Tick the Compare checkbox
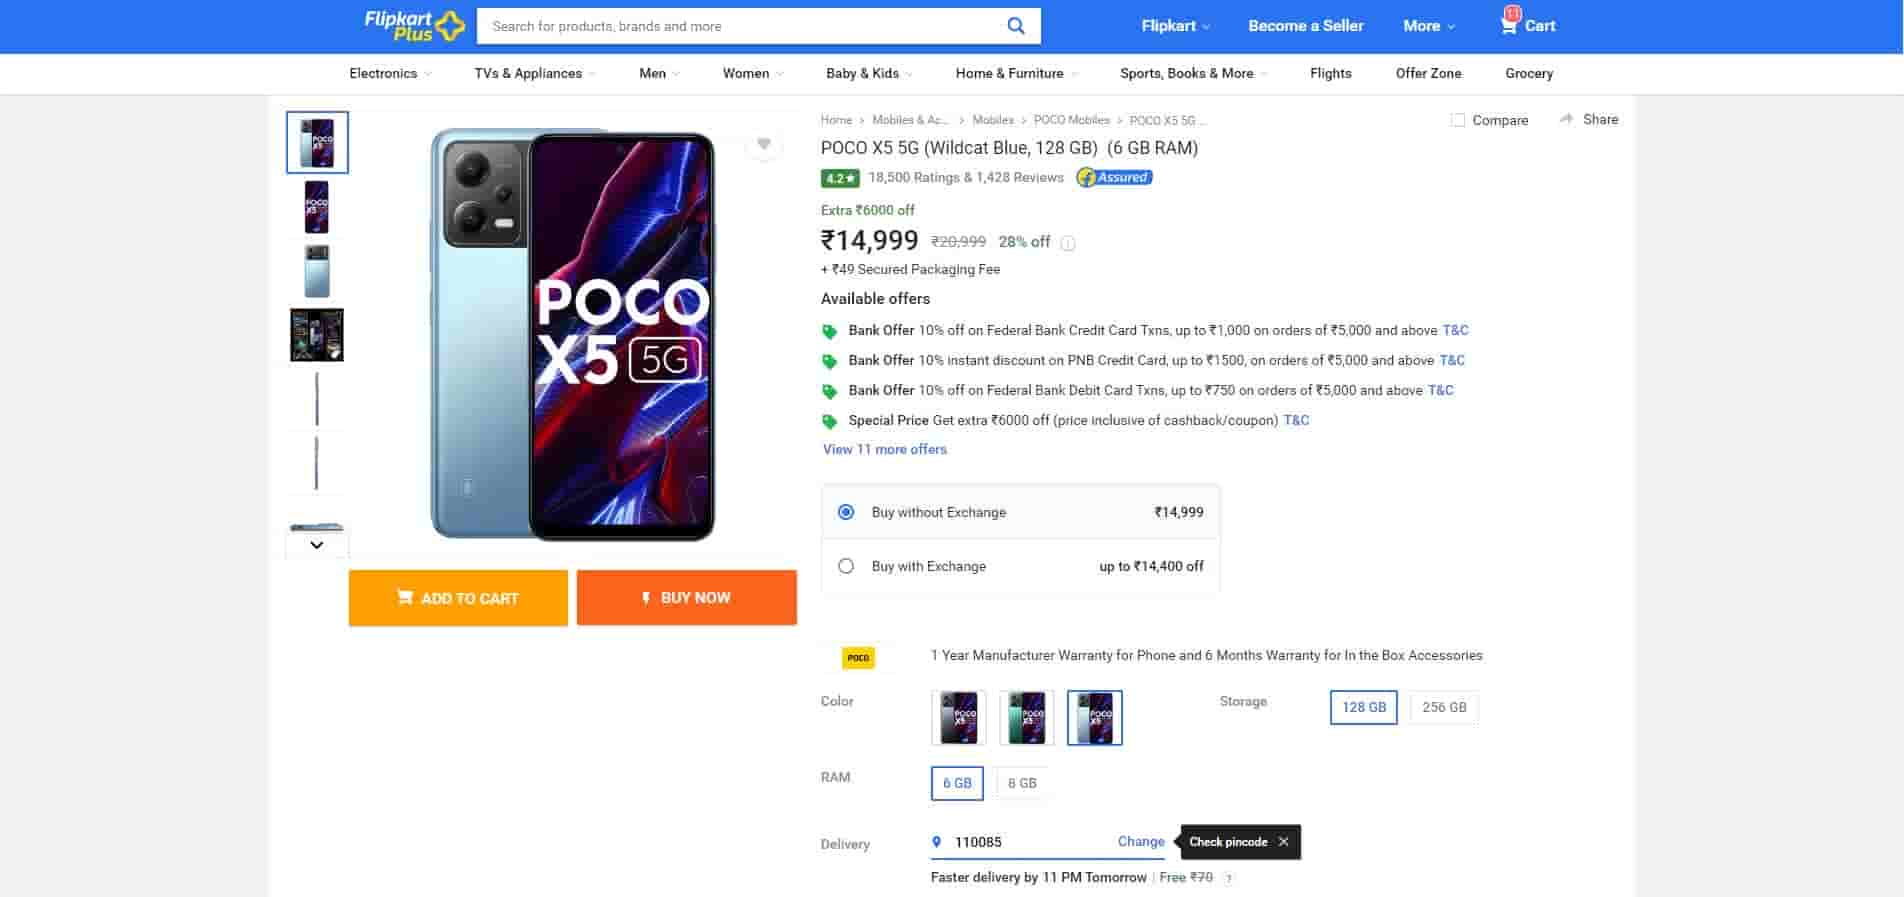The width and height of the screenshot is (1904, 897). pos(1458,120)
